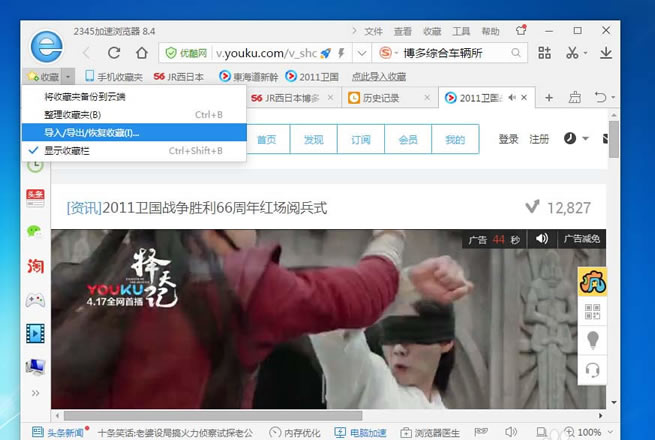Click the 登录 link
This screenshot has height=440, width=655.
coord(508,139)
